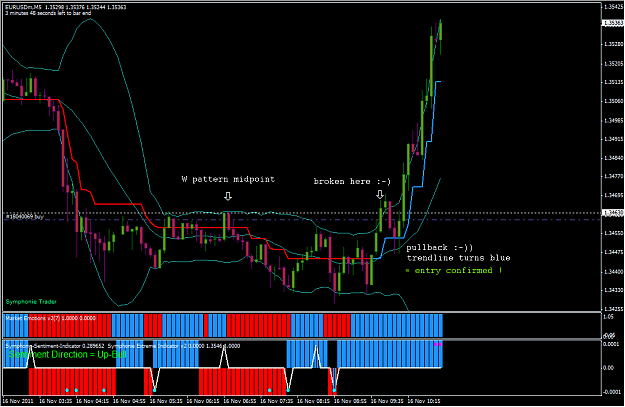The width and height of the screenshot is (625, 407).
Task: Click price level 1.34475 on the axis
Action: coord(613,252)
